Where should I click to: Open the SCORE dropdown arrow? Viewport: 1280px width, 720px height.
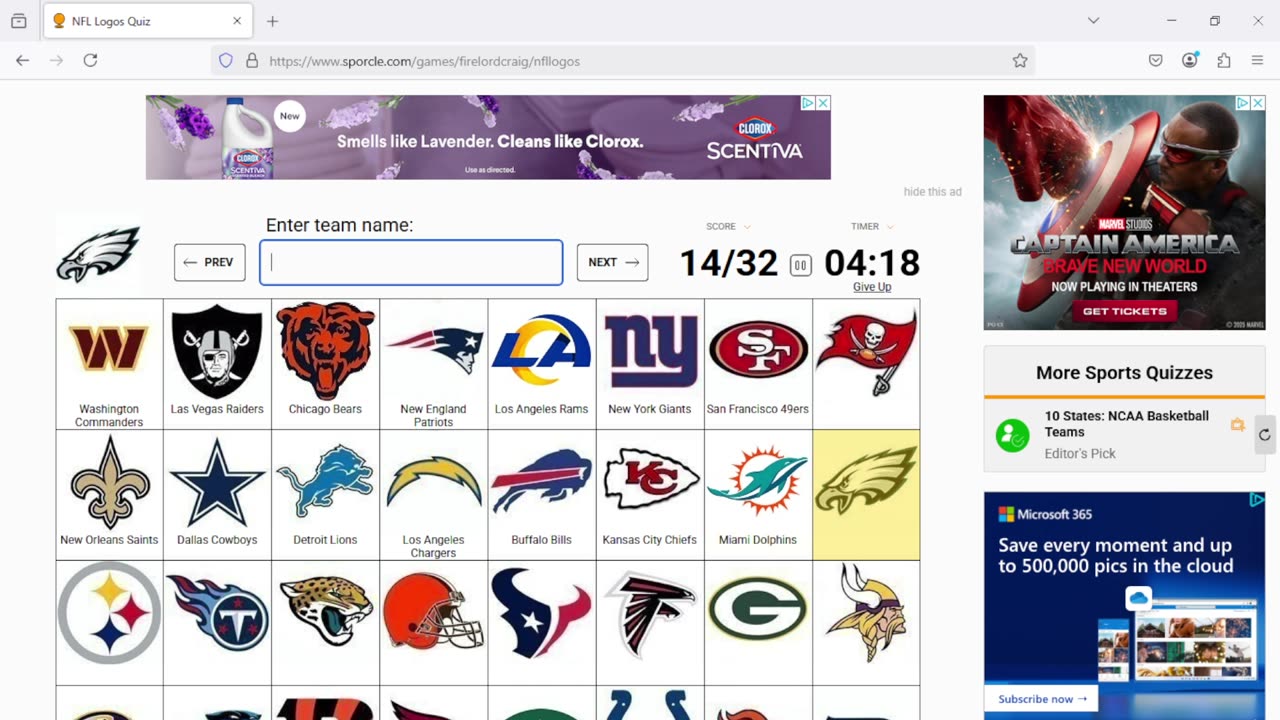[747, 227]
